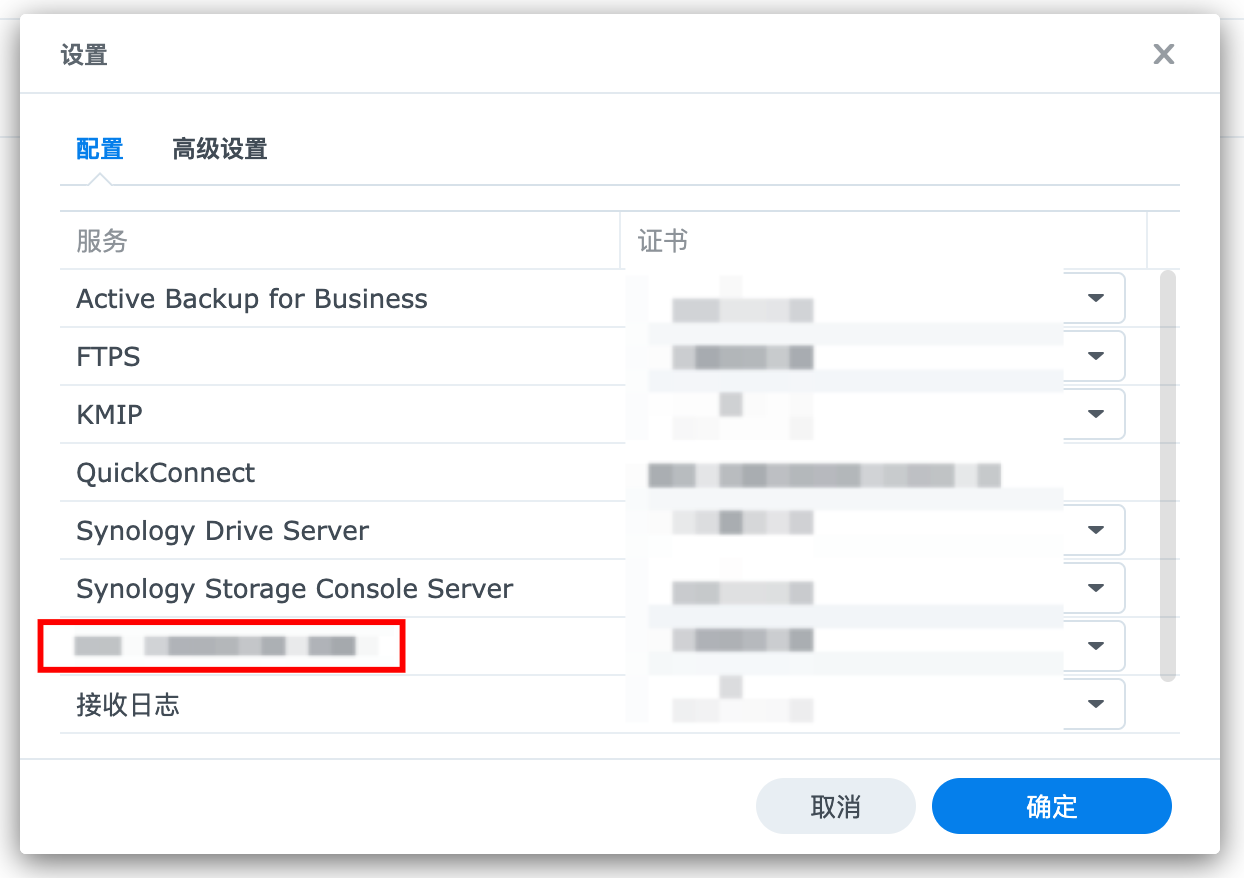Open the KMIP certificate dropdown

pos(1095,414)
